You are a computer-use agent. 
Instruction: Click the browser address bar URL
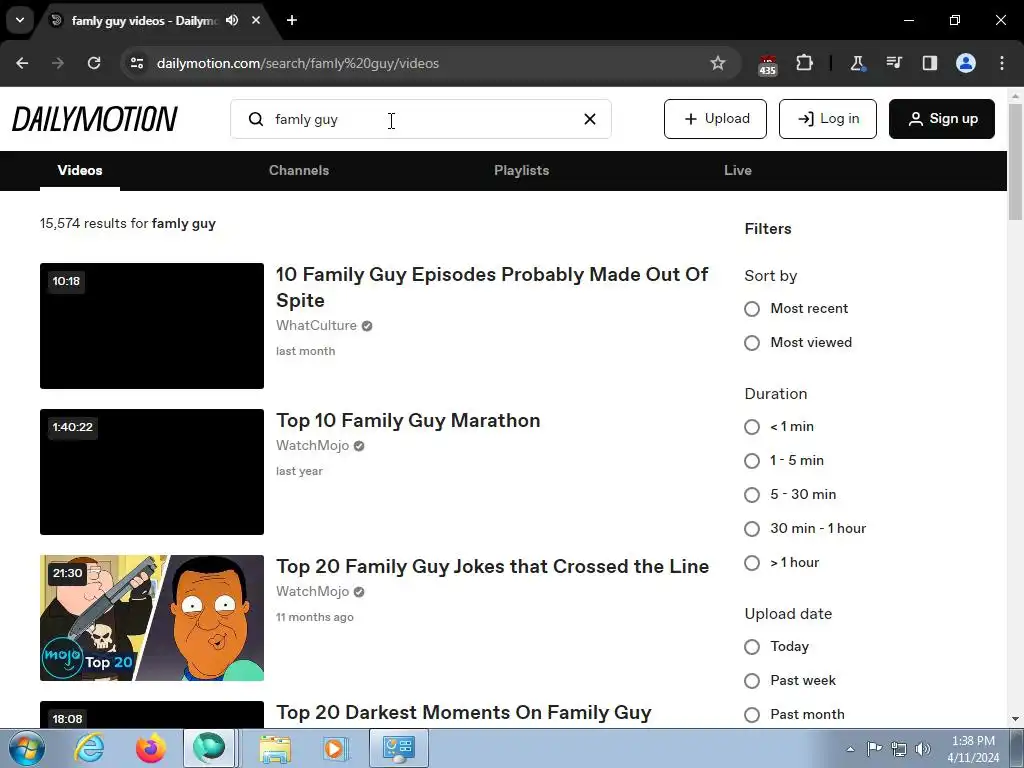click(x=298, y=63)
